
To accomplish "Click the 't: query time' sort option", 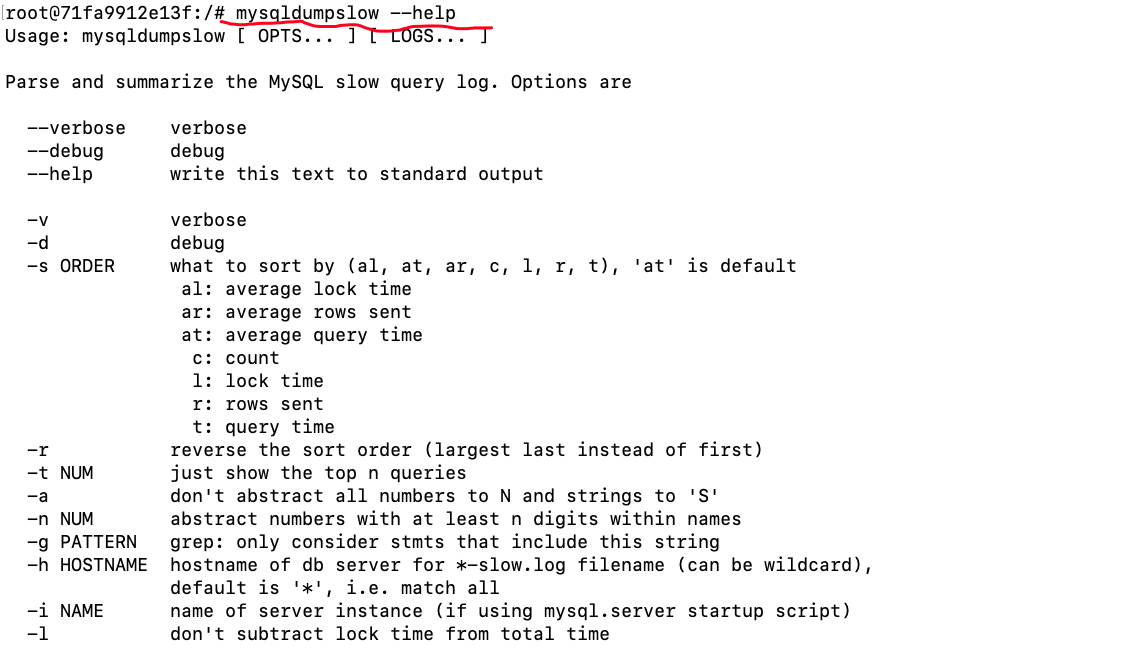I will point(263,427).
